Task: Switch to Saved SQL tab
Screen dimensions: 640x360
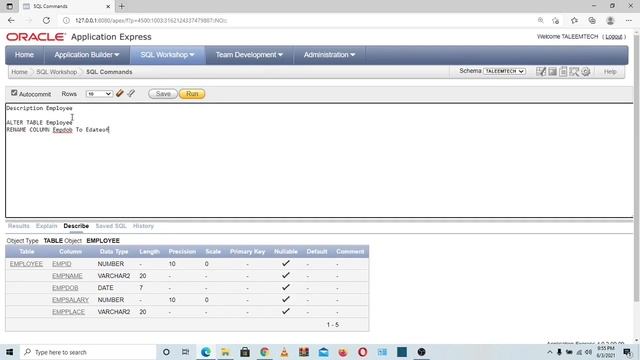Action: coord(111,226)
